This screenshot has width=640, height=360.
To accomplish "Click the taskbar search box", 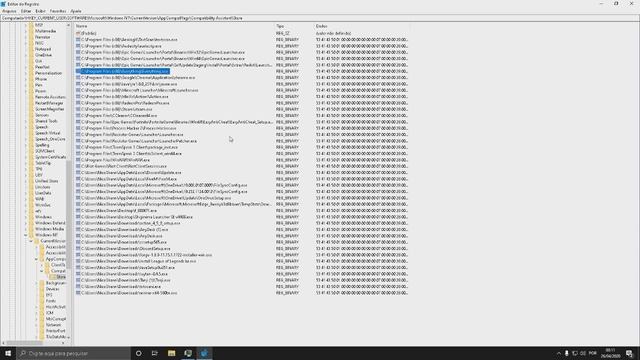I will pyautogui.click(x=73, y=353).
